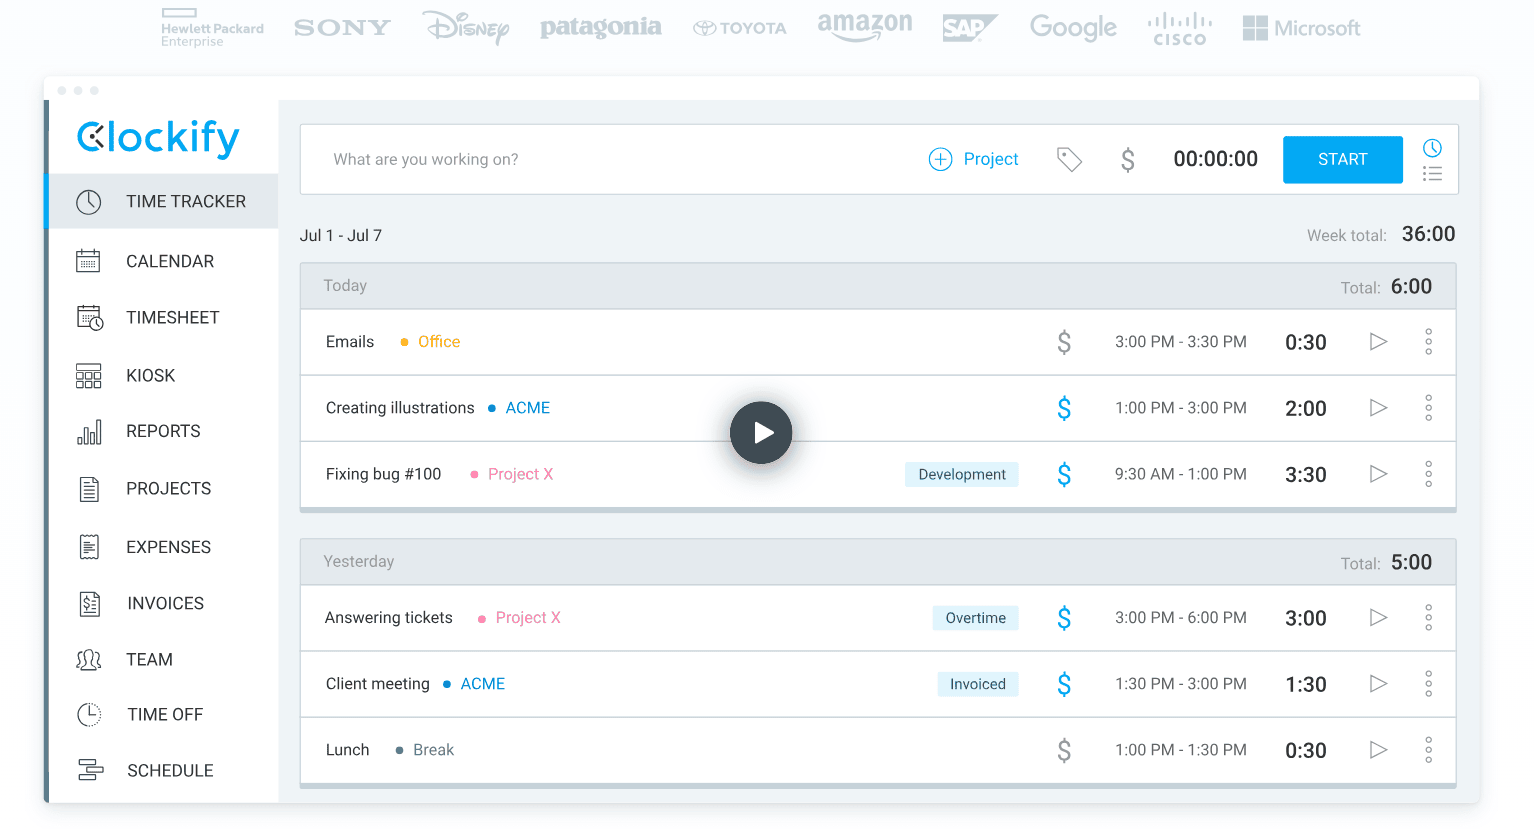Click the Development tag
Viewport: 1534px width, 837px height.
(962, 474)
